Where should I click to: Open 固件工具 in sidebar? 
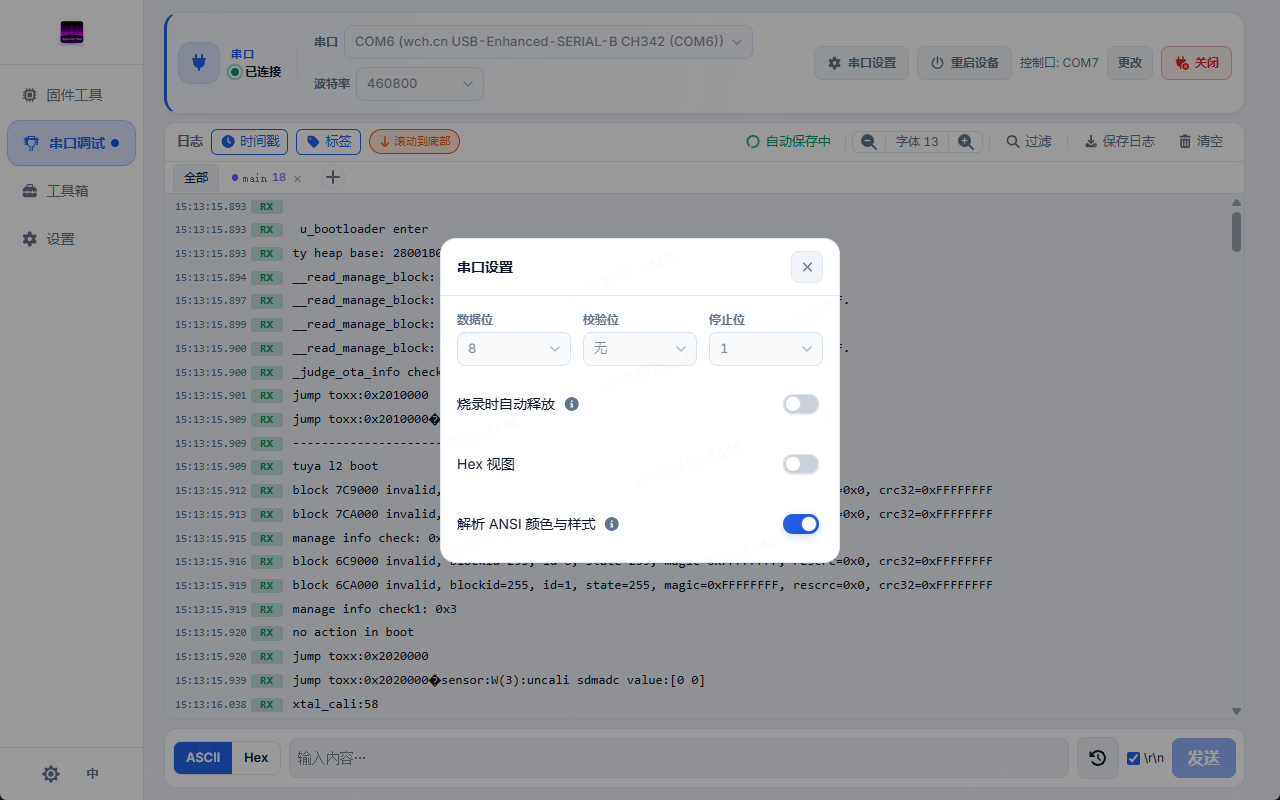click(72, 95)
